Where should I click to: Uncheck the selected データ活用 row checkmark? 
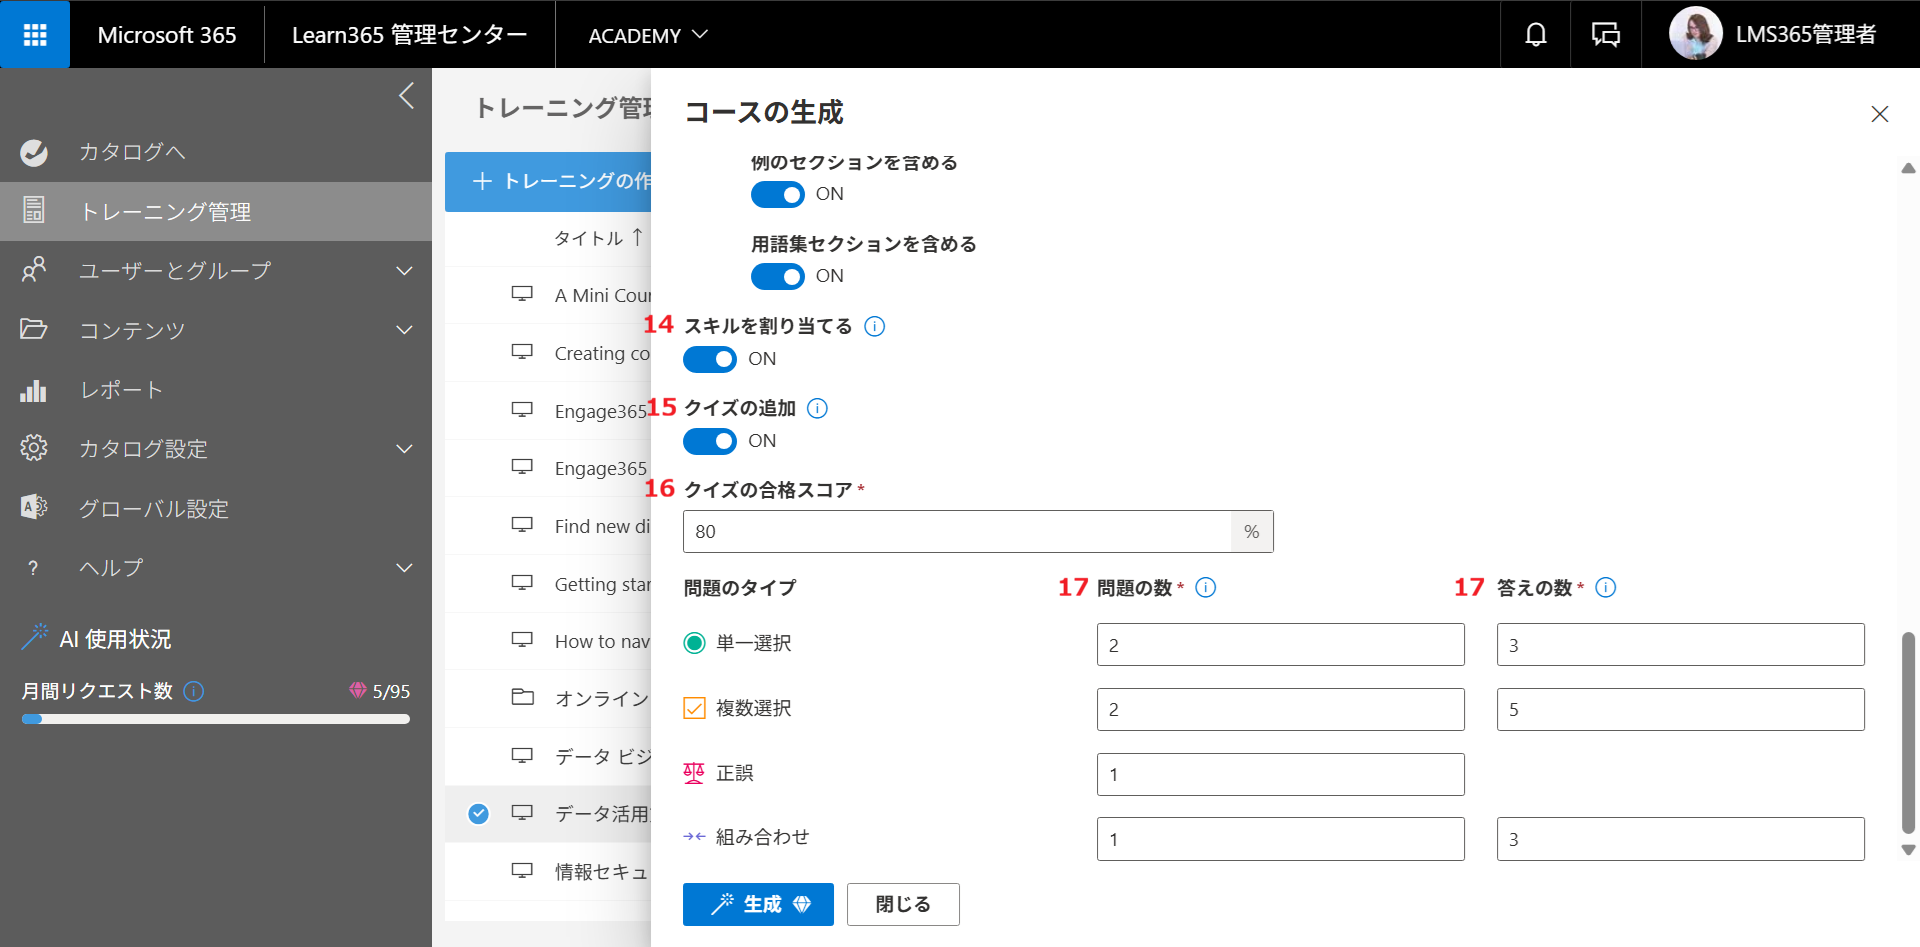479,813
